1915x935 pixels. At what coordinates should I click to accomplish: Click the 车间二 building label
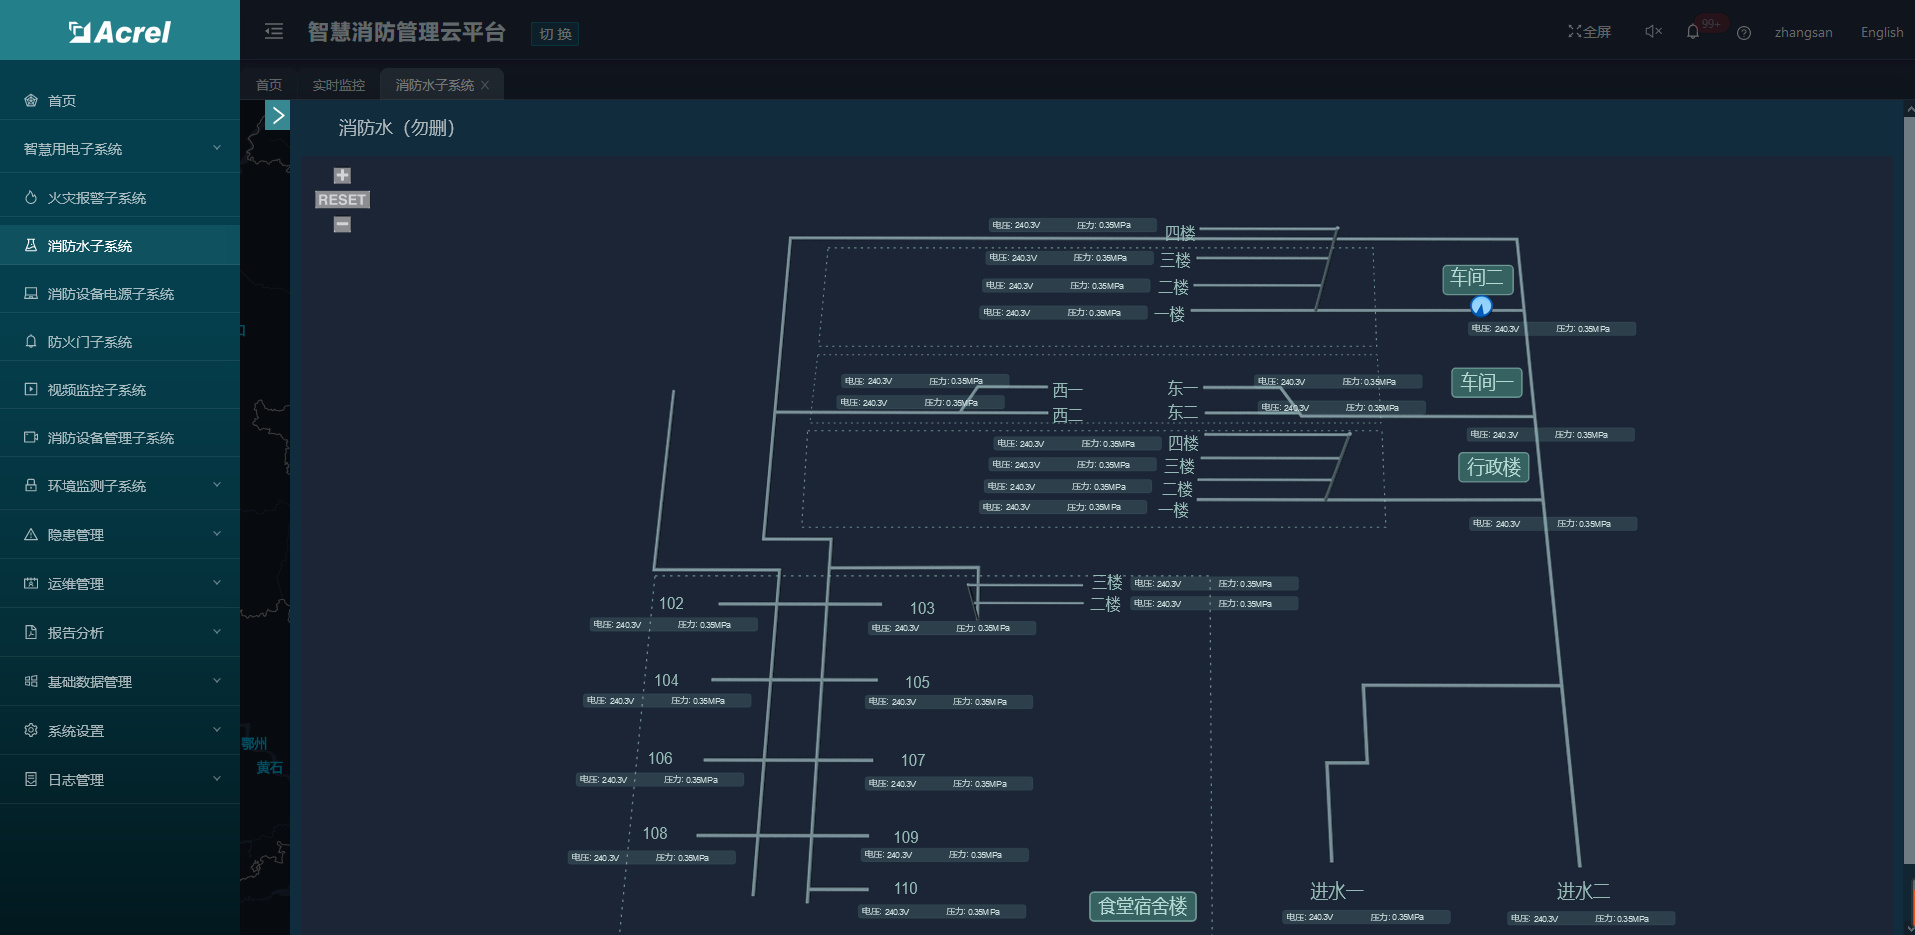(1478, 278)
